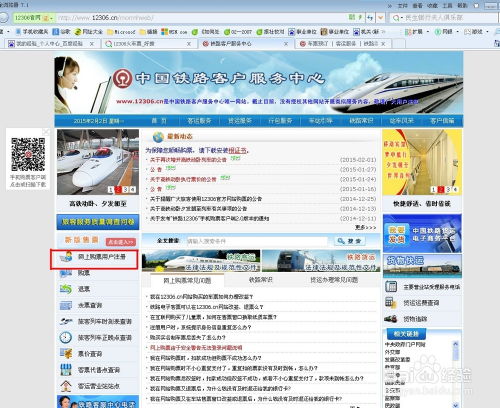The height and width of the screenshot is (408, 500).
Task: Expand the address bar history dropdown arrow
Action: (x=381, y=17)
